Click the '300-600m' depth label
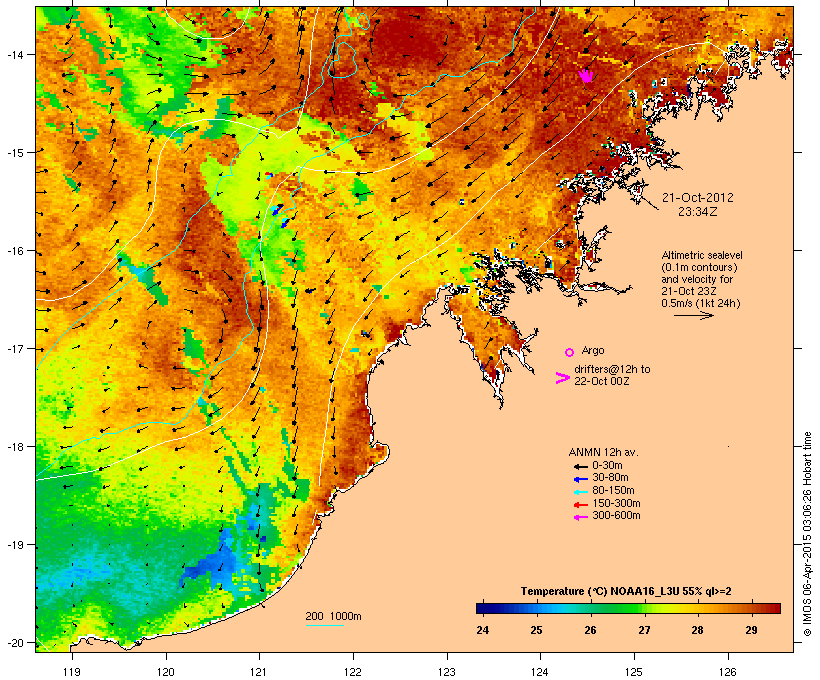 pyautogui.click(x=616, y=516)
